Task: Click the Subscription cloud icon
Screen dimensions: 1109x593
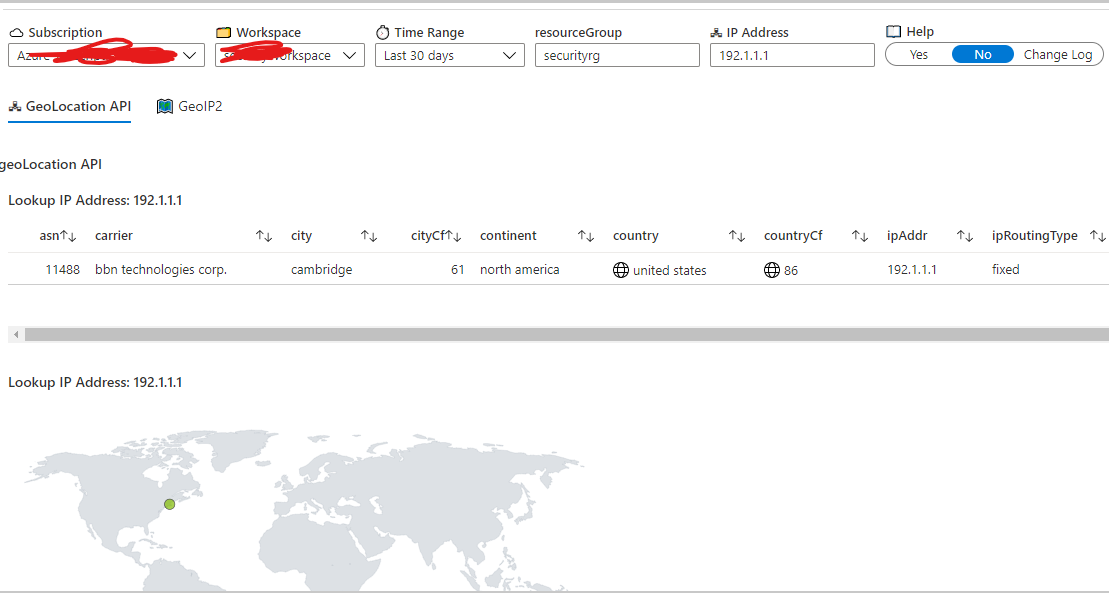Action: (x=16, y=33)
